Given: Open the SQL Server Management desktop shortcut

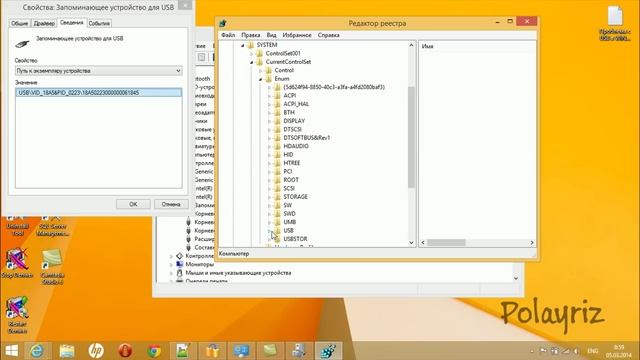Looking at the screenshot, I should tap(52, 225).
